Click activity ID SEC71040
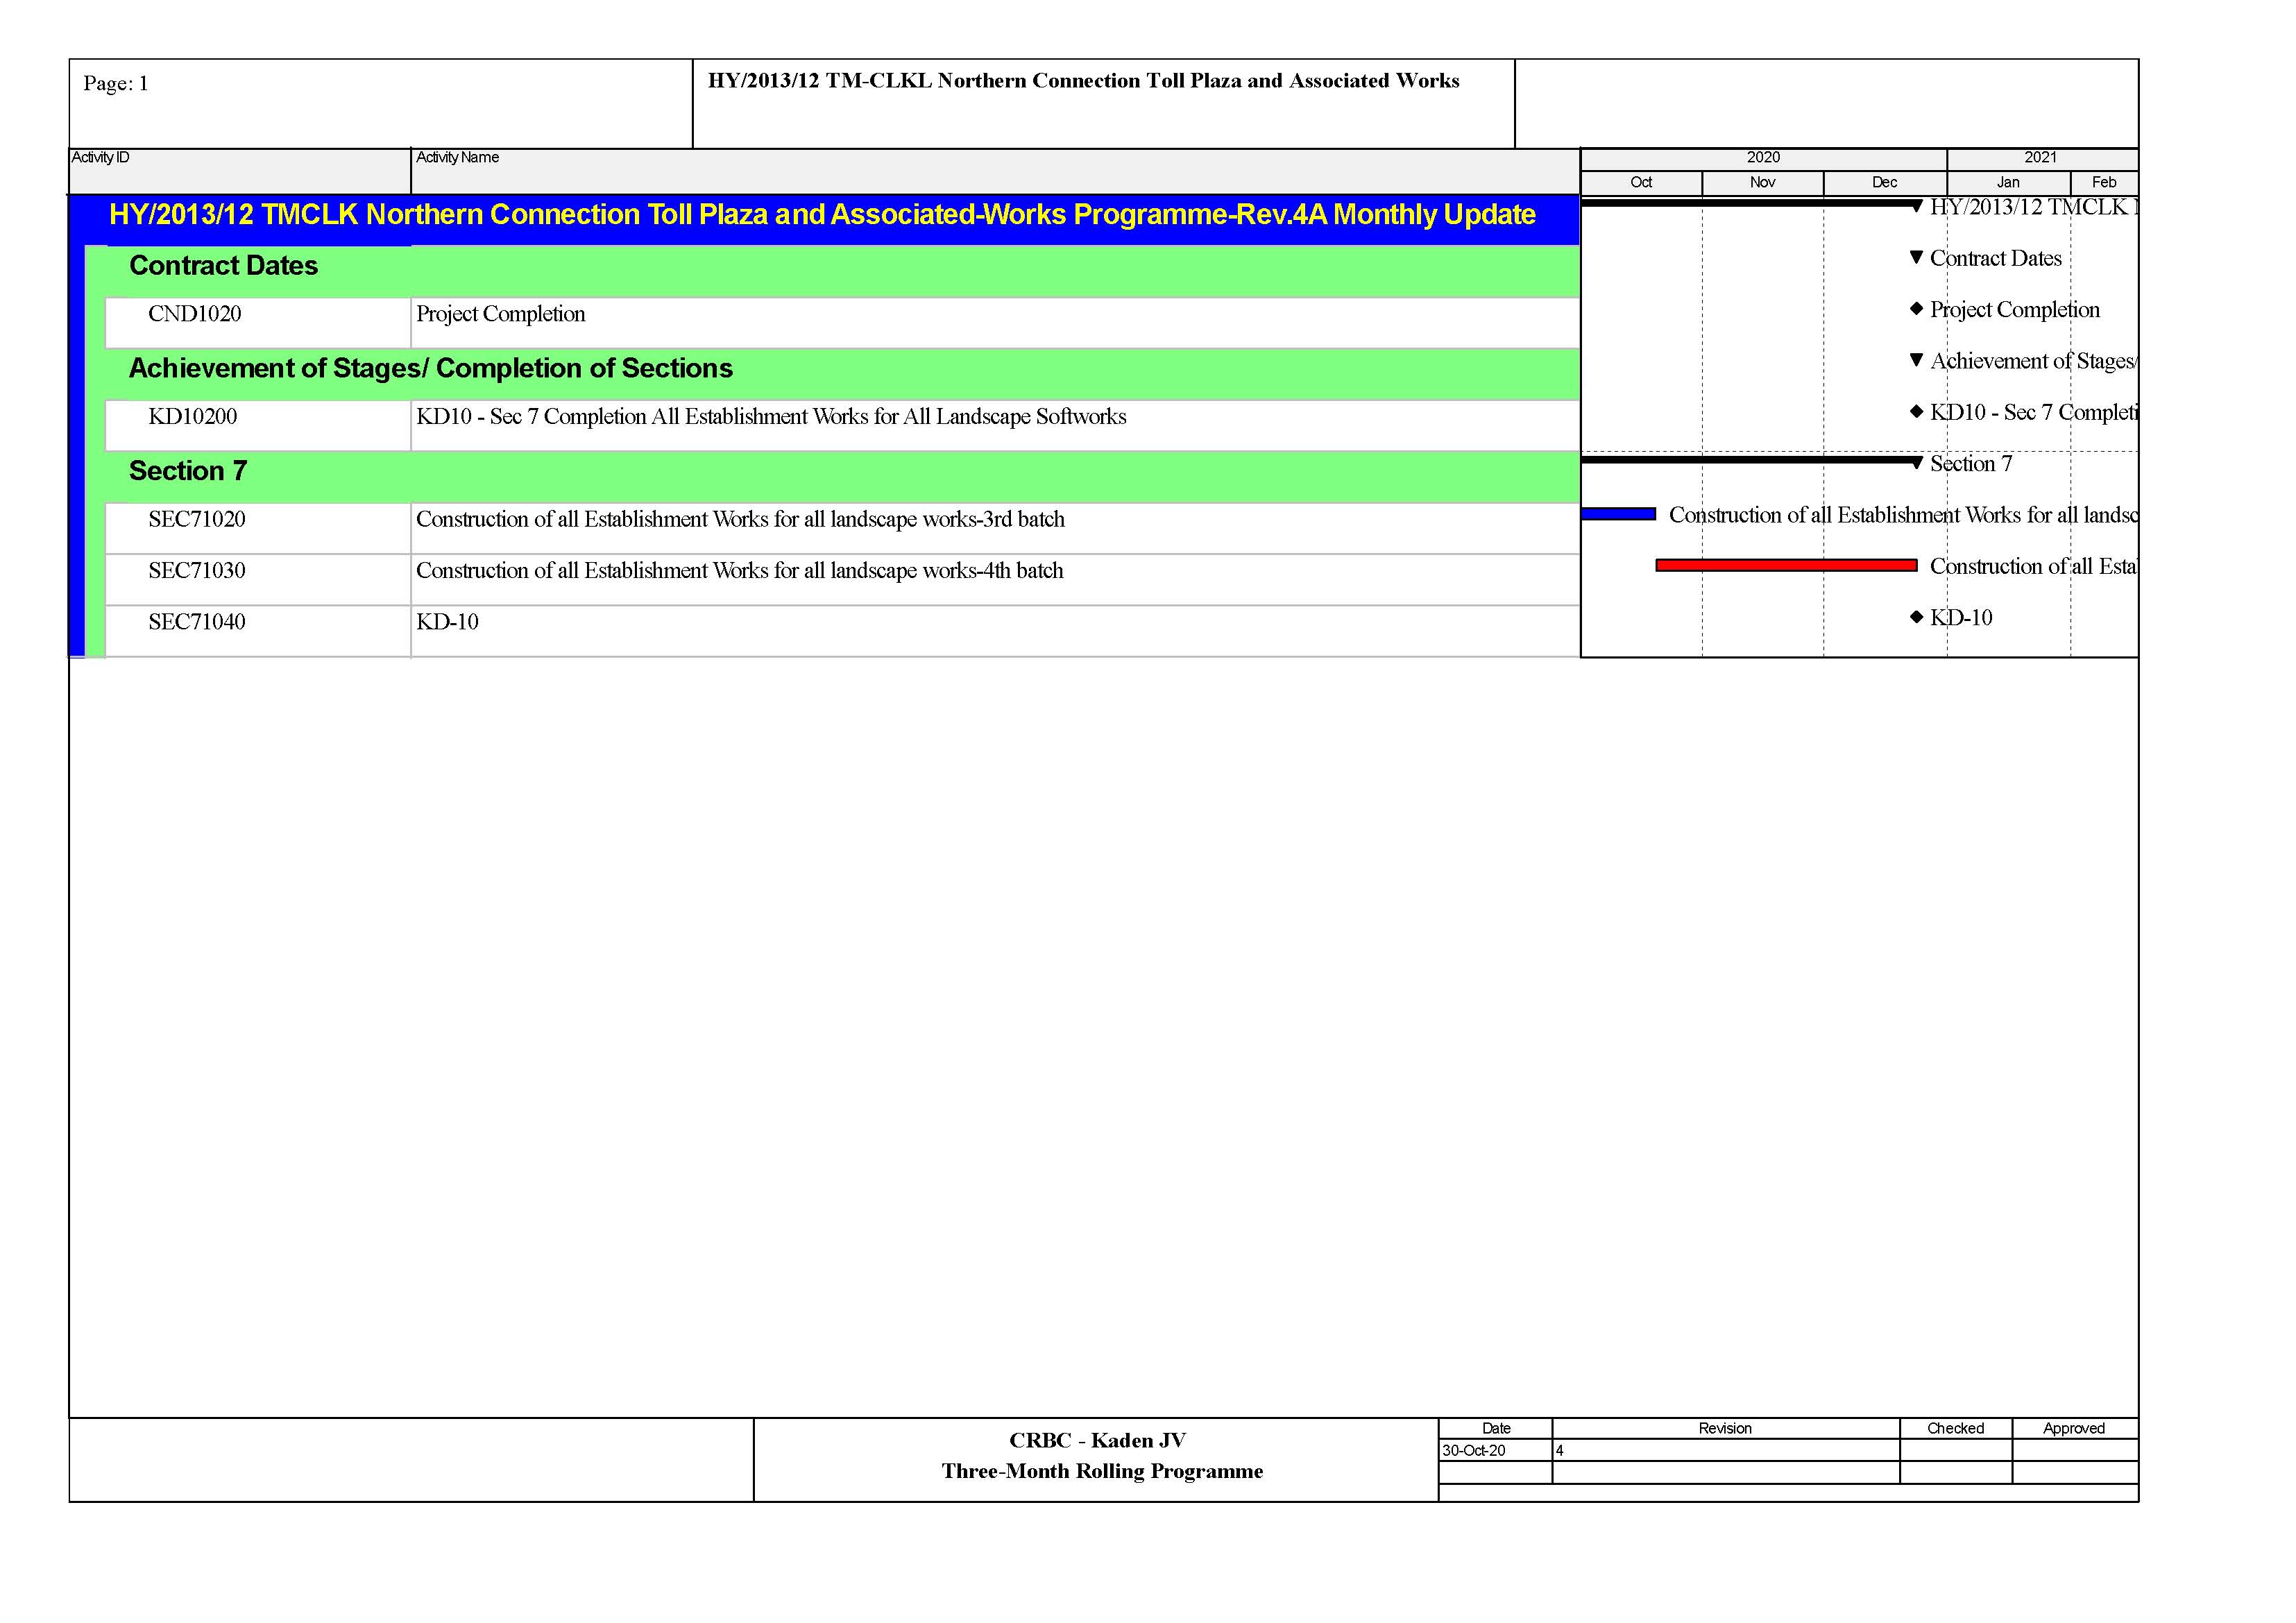 197,621
